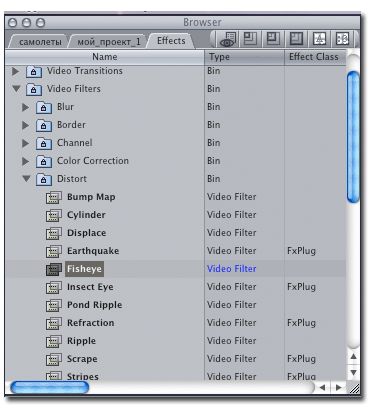The width and height of the screenshot is (371, 410).
Task: Select the Scrape filter name
Action: (x=82, y=359)
